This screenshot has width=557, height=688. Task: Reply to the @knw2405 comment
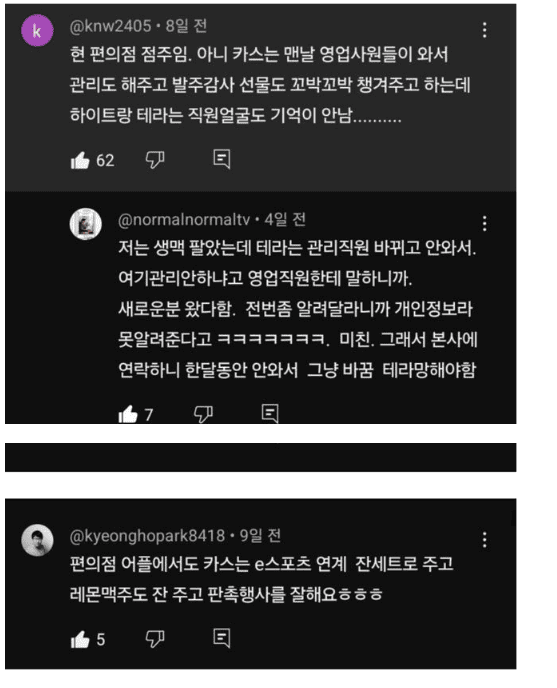[x=222, y=159]
